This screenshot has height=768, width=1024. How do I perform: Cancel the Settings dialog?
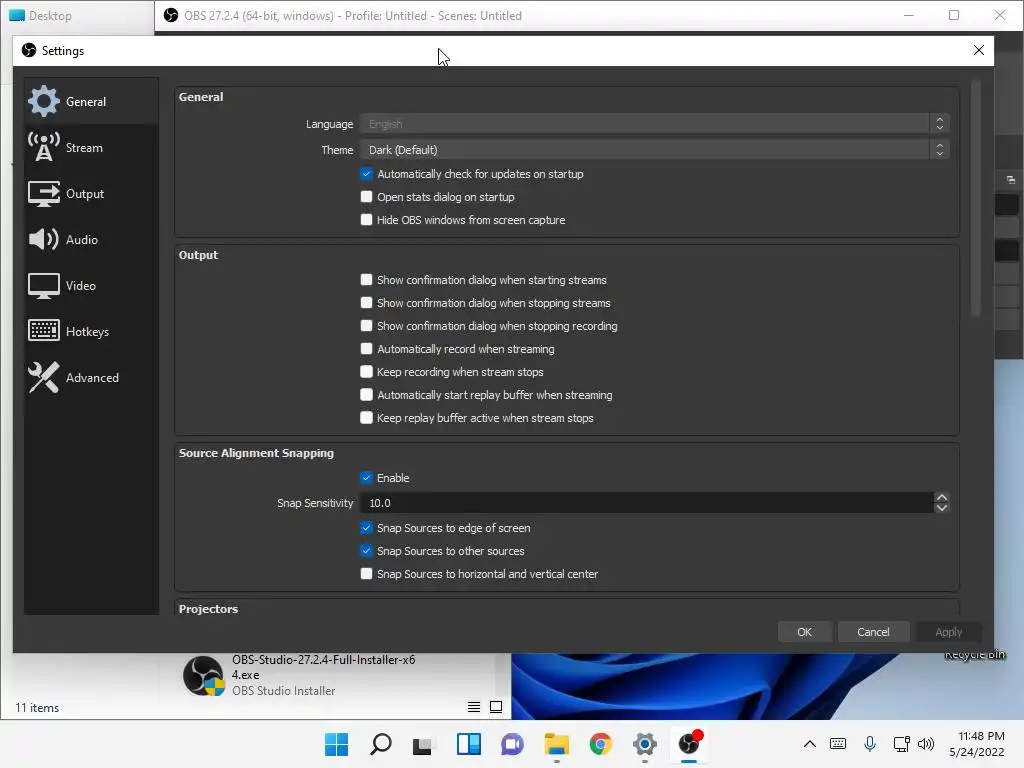873,632
